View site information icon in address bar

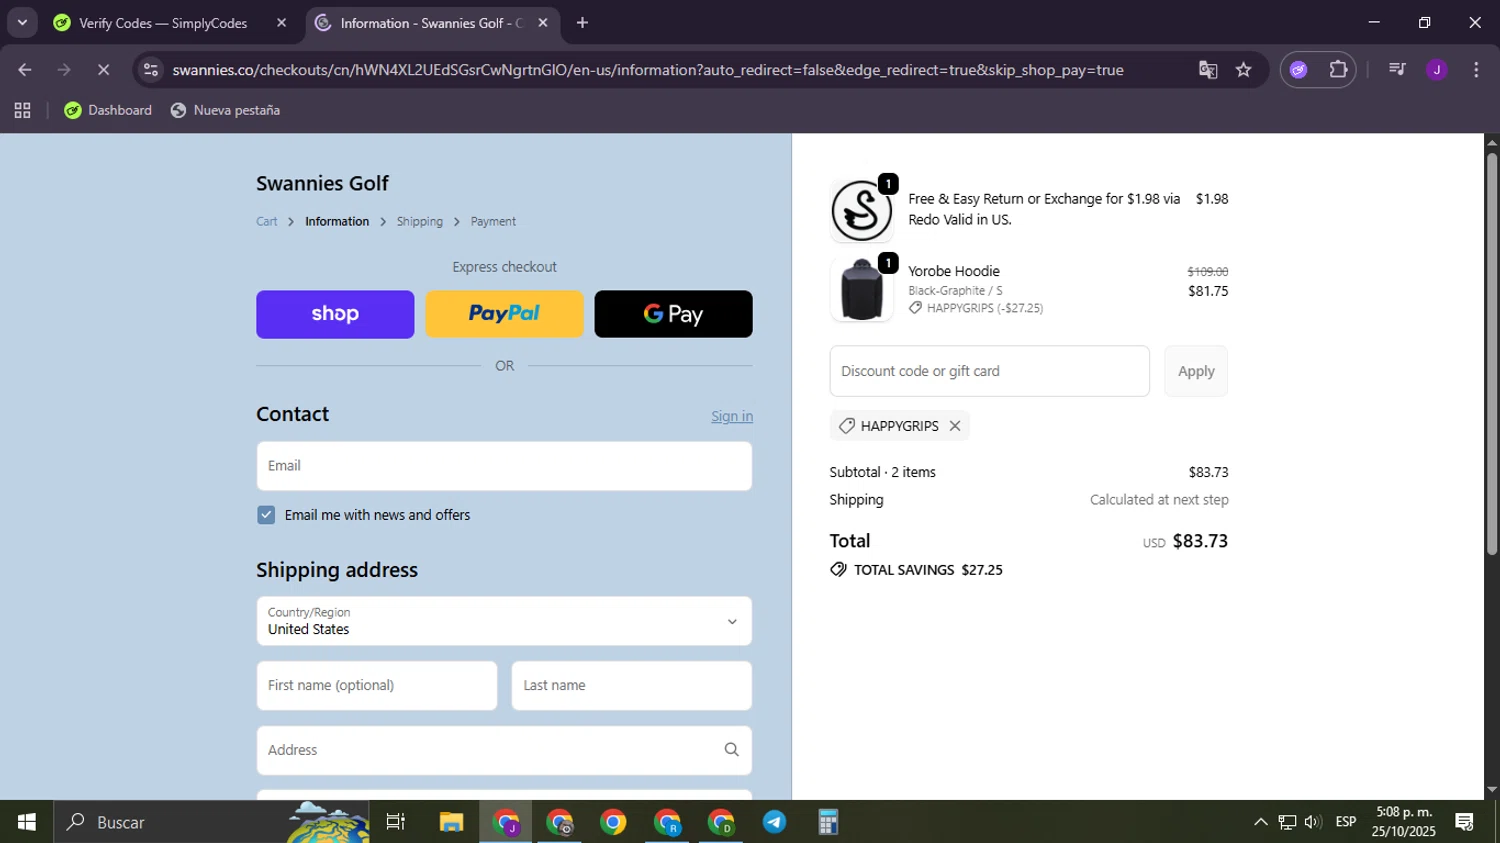(x=151, y=70)
